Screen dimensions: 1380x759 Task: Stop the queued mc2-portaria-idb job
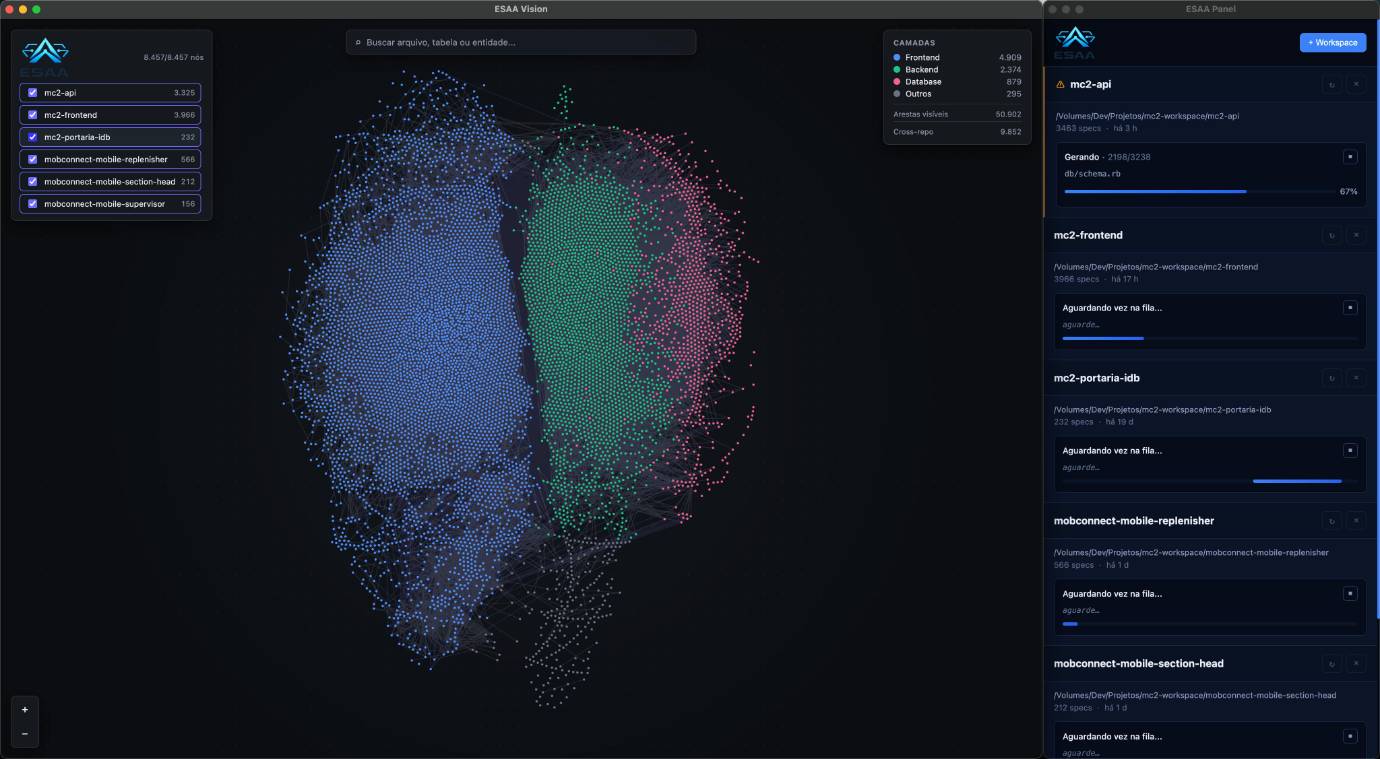click(x=1350, y=451)
